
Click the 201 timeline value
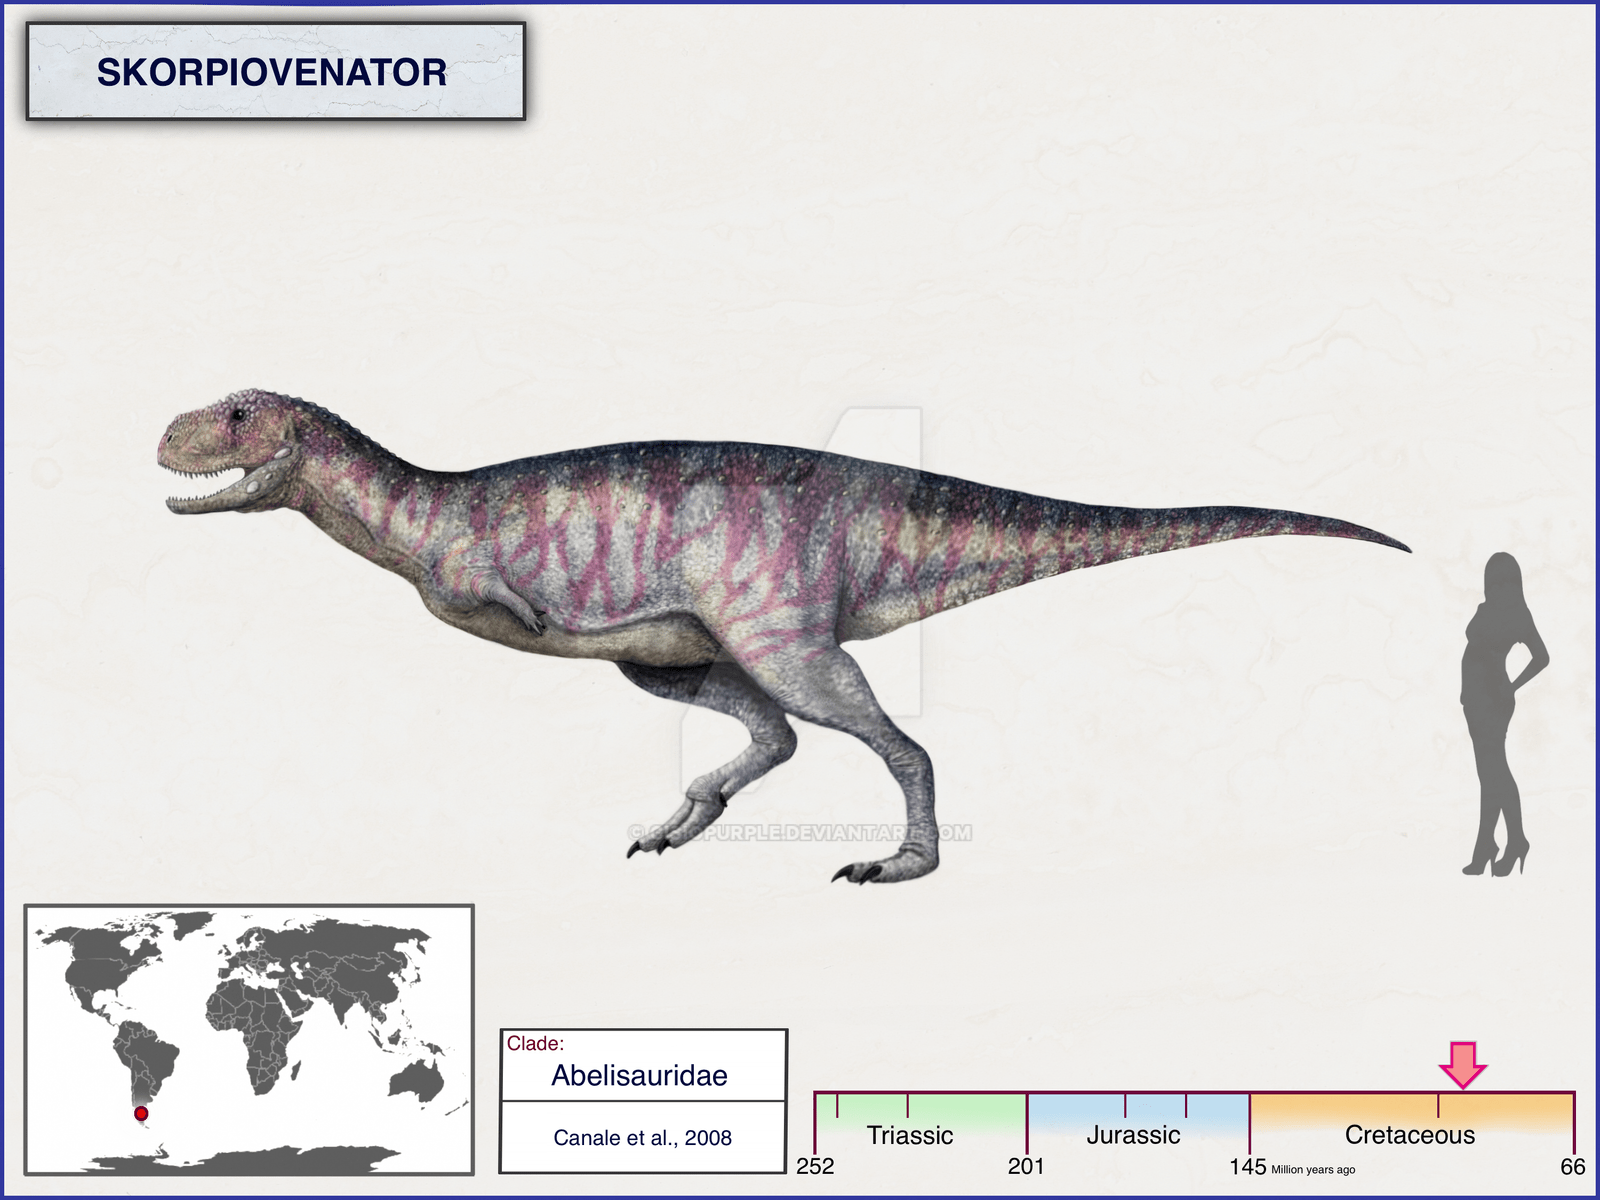(x=1026, y=1167)
